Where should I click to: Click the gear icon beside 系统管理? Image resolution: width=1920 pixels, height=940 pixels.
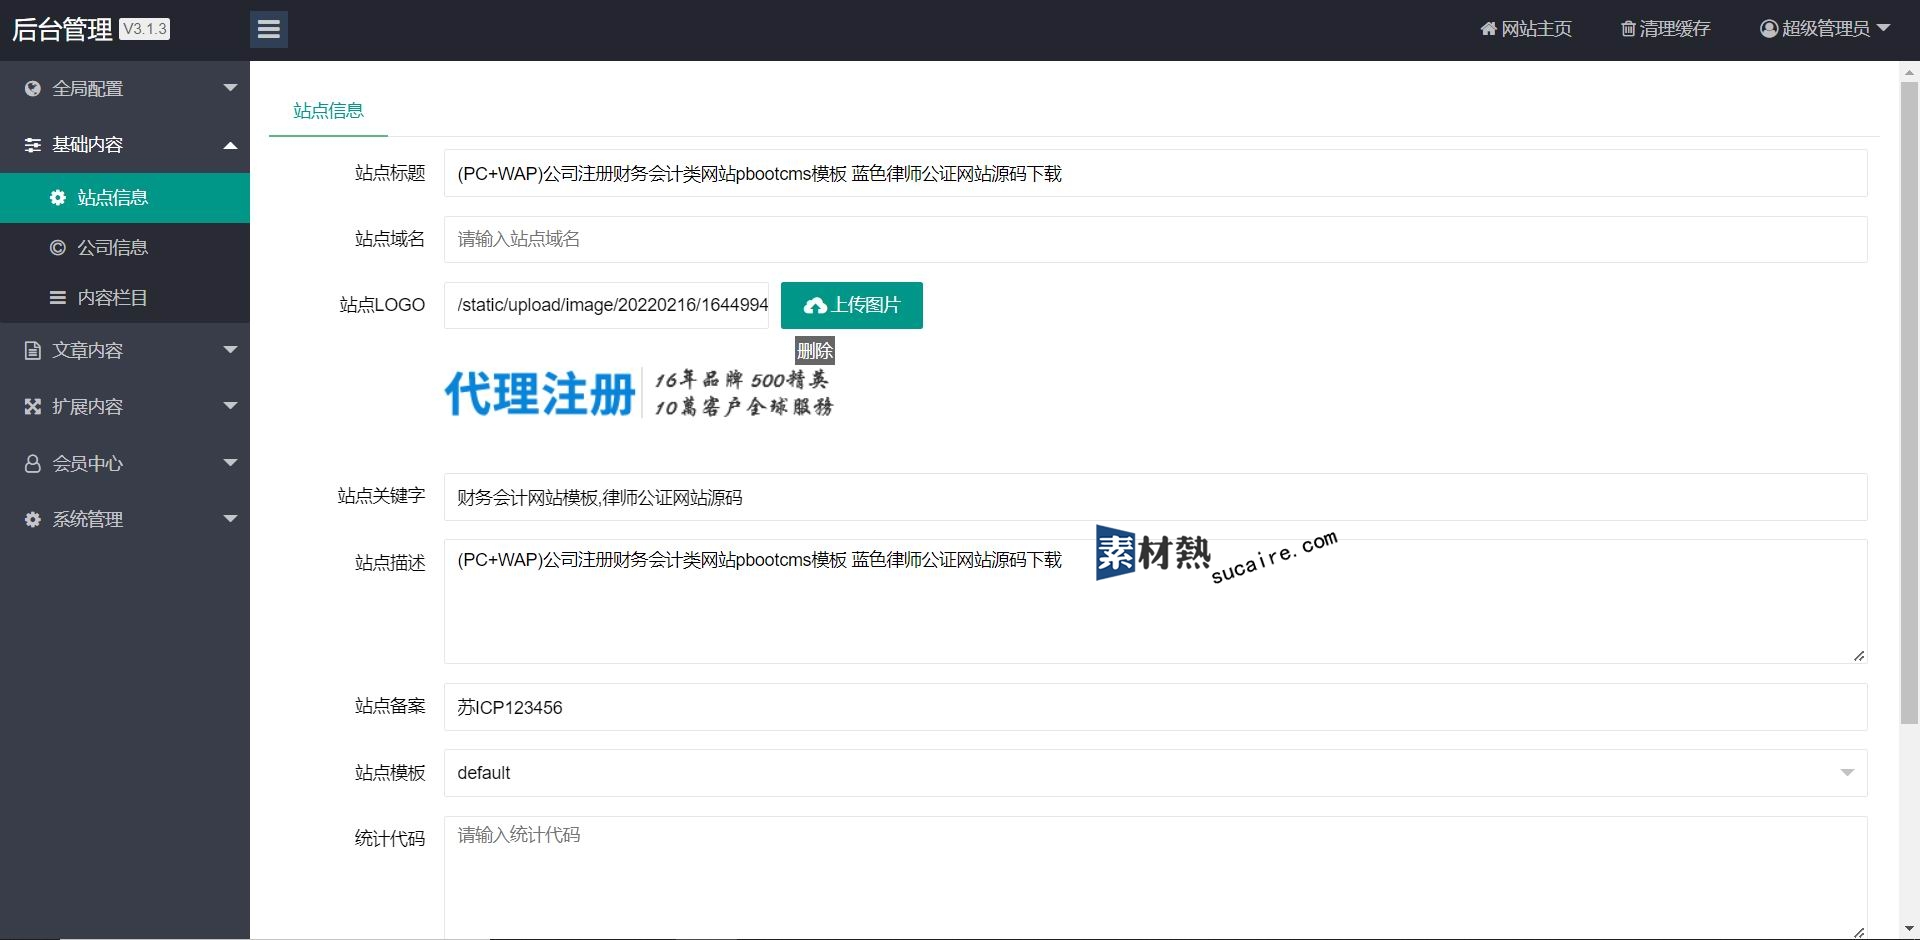[x=33, y=520]
